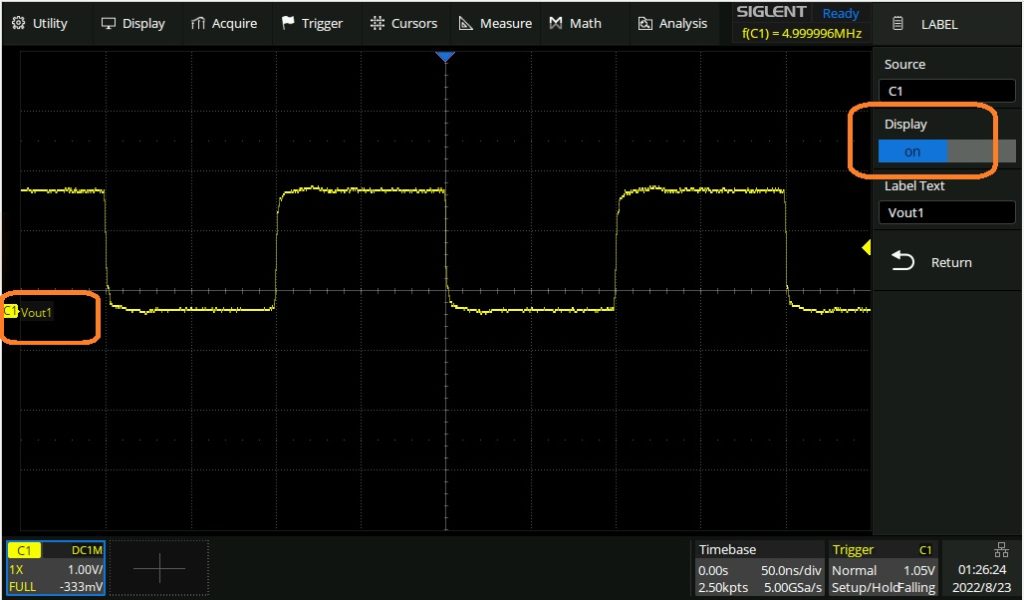Click the empty add-channel crosshair box
Viewport: 1024px width, 600px height.
click(x=159, y=568)
